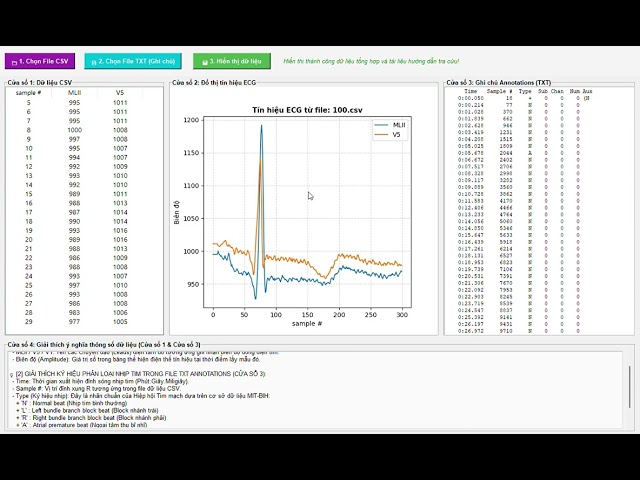Screen dimensions: 640x480
Task: Select the CSV row for sample 15
Action: pyautogui.click(x=84, y=194)
